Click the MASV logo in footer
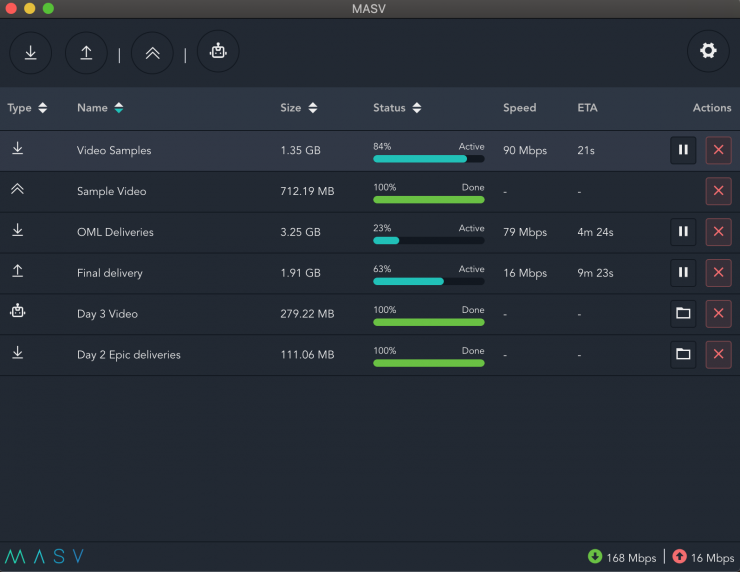740x572 pixels. pos(44,557)
